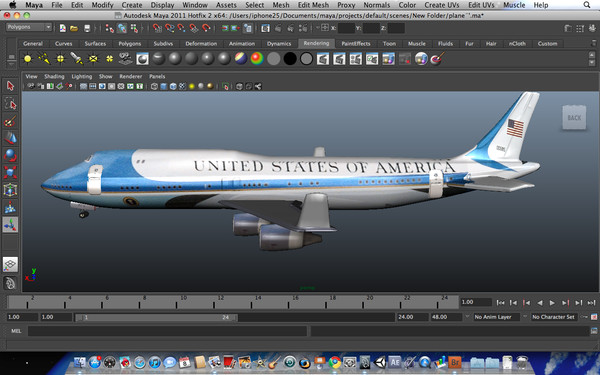Screen dimensions: 600x375
Task: Open the Polygons menu set dropdown
Action: tap(29, 27)
